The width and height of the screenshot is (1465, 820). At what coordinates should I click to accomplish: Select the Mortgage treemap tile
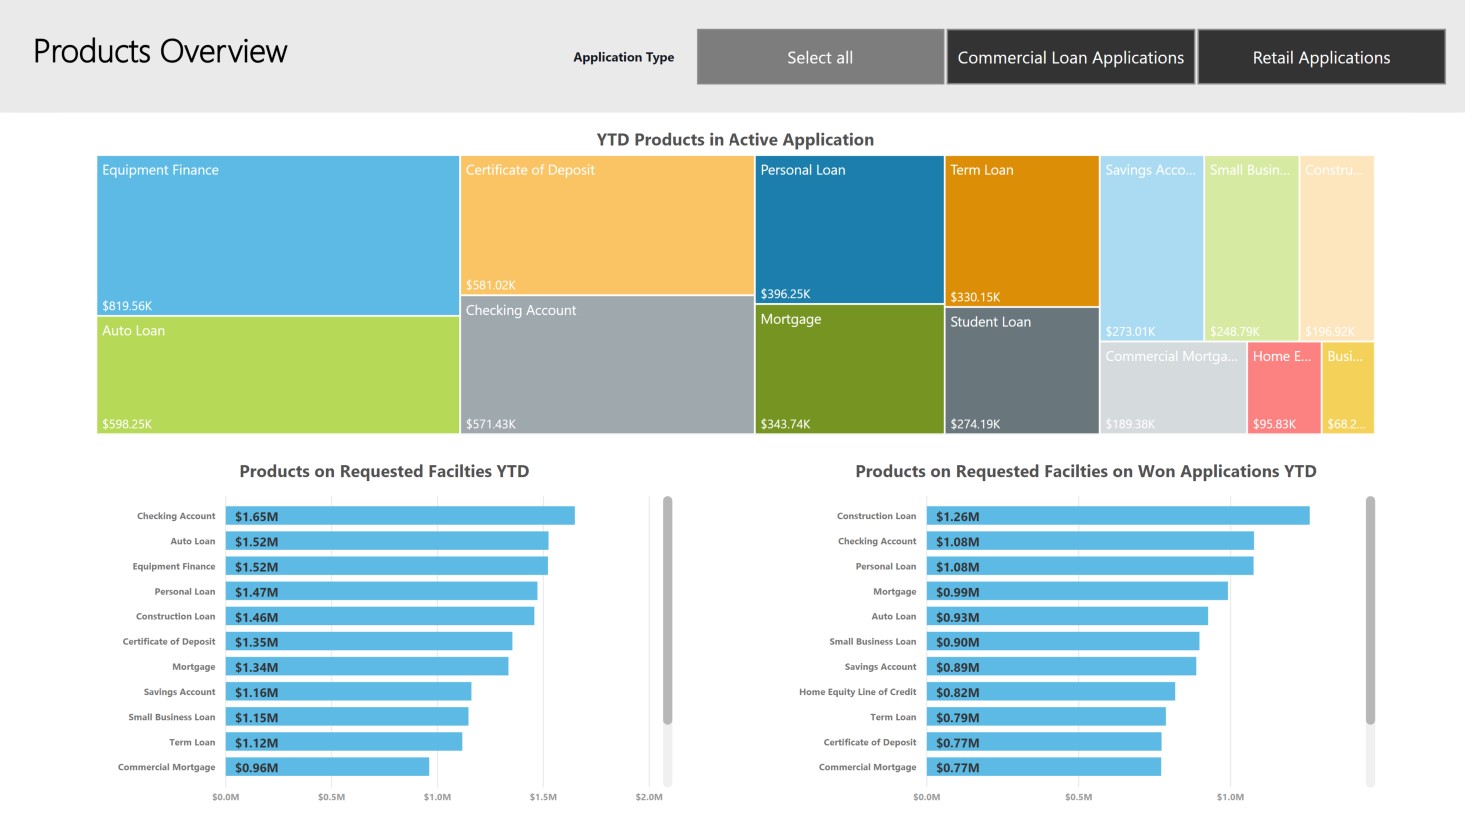point(849,369)
